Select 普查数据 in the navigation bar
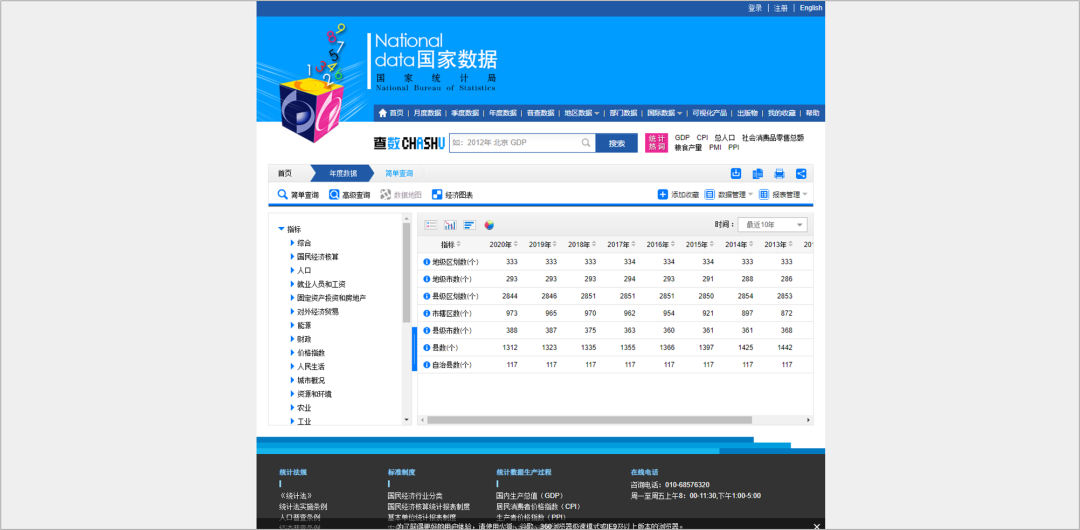 (x=540, y=113)
